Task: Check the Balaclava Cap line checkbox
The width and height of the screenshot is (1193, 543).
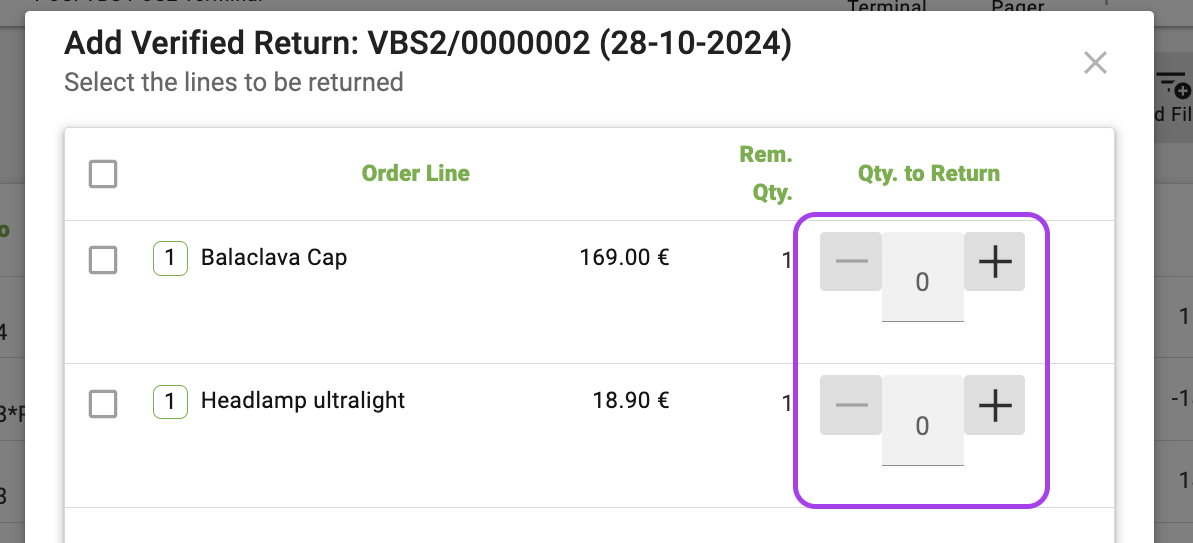Action: 103,260
